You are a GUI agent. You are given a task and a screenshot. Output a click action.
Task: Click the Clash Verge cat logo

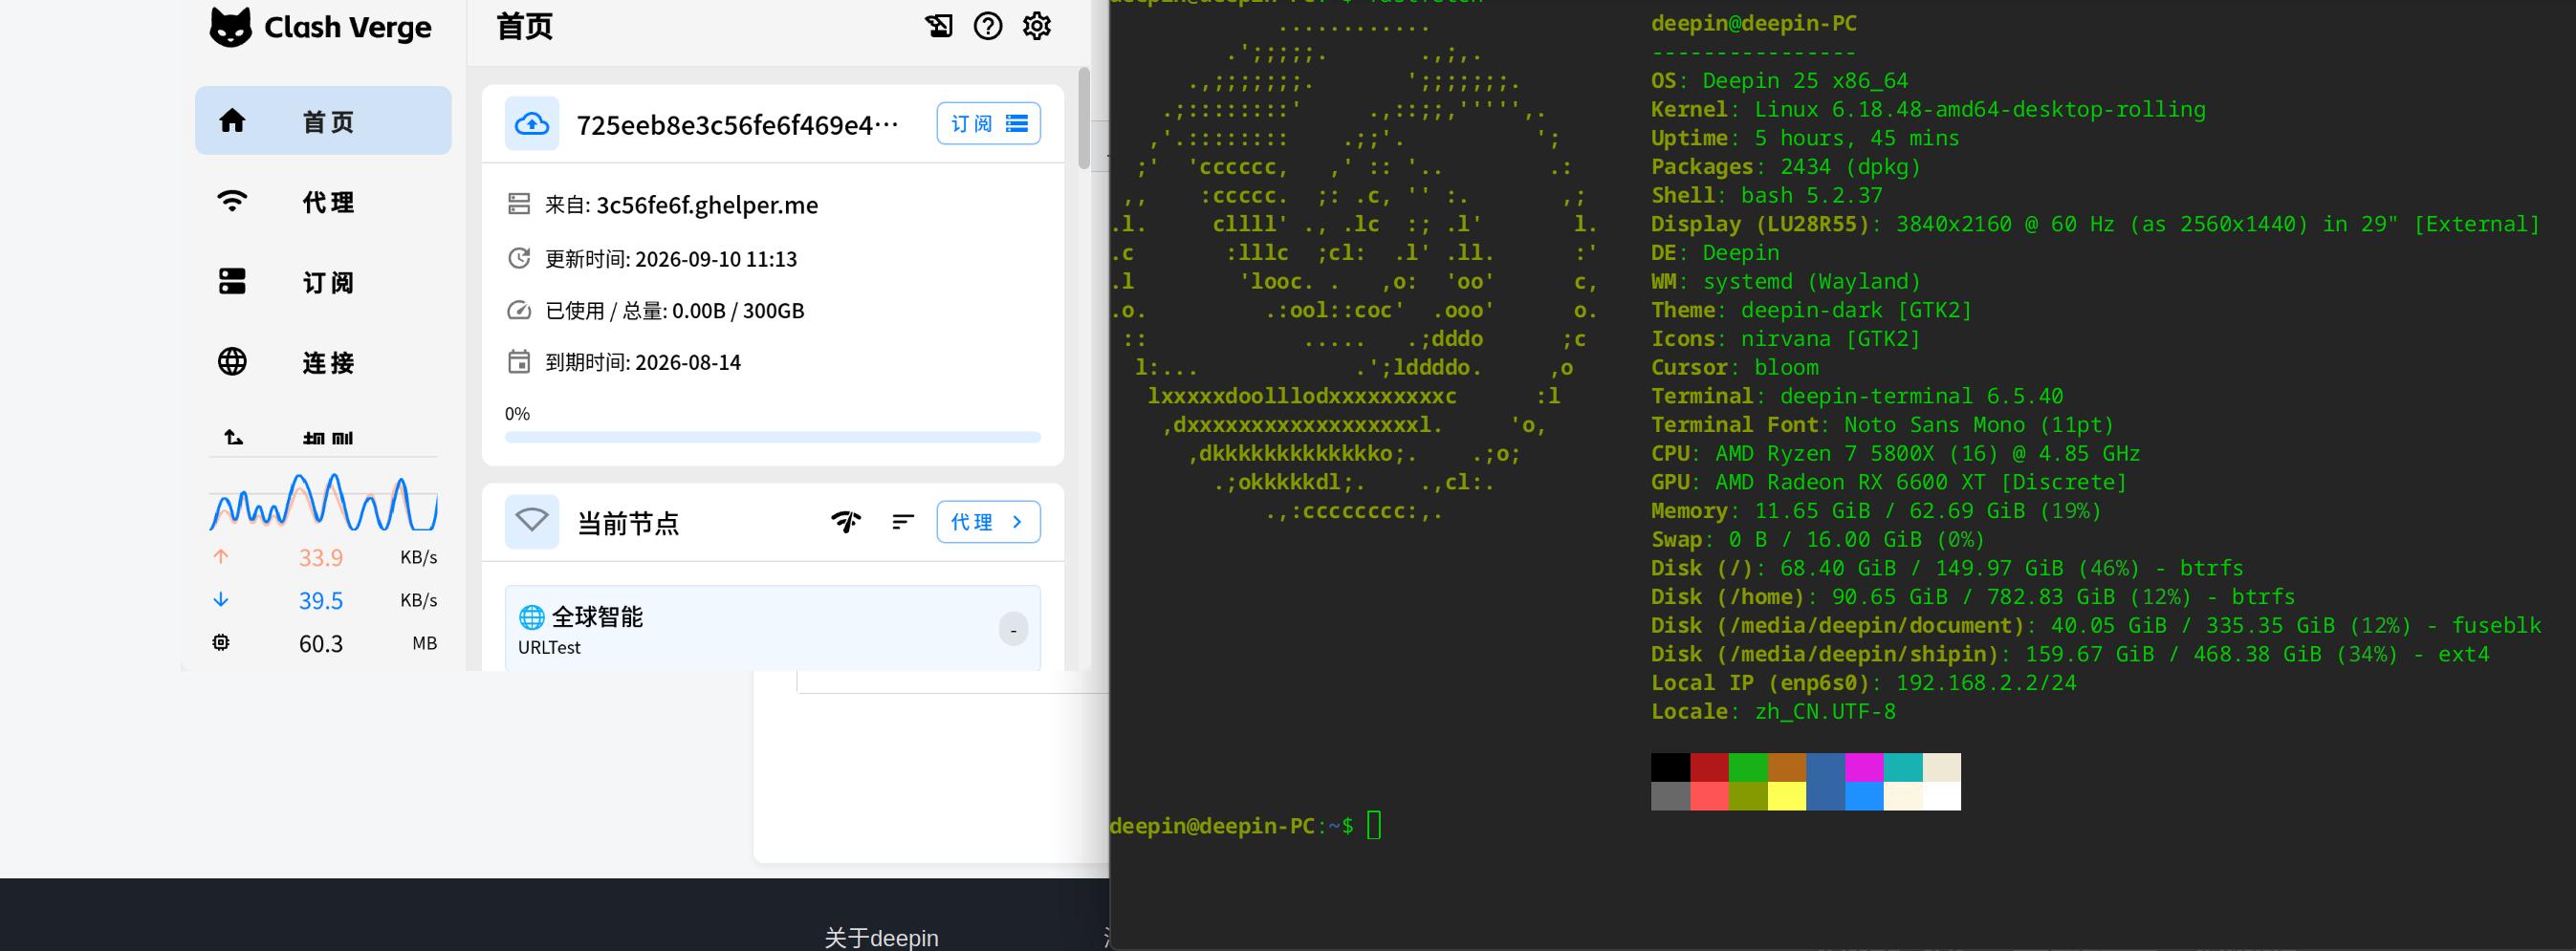pos(230,27)
